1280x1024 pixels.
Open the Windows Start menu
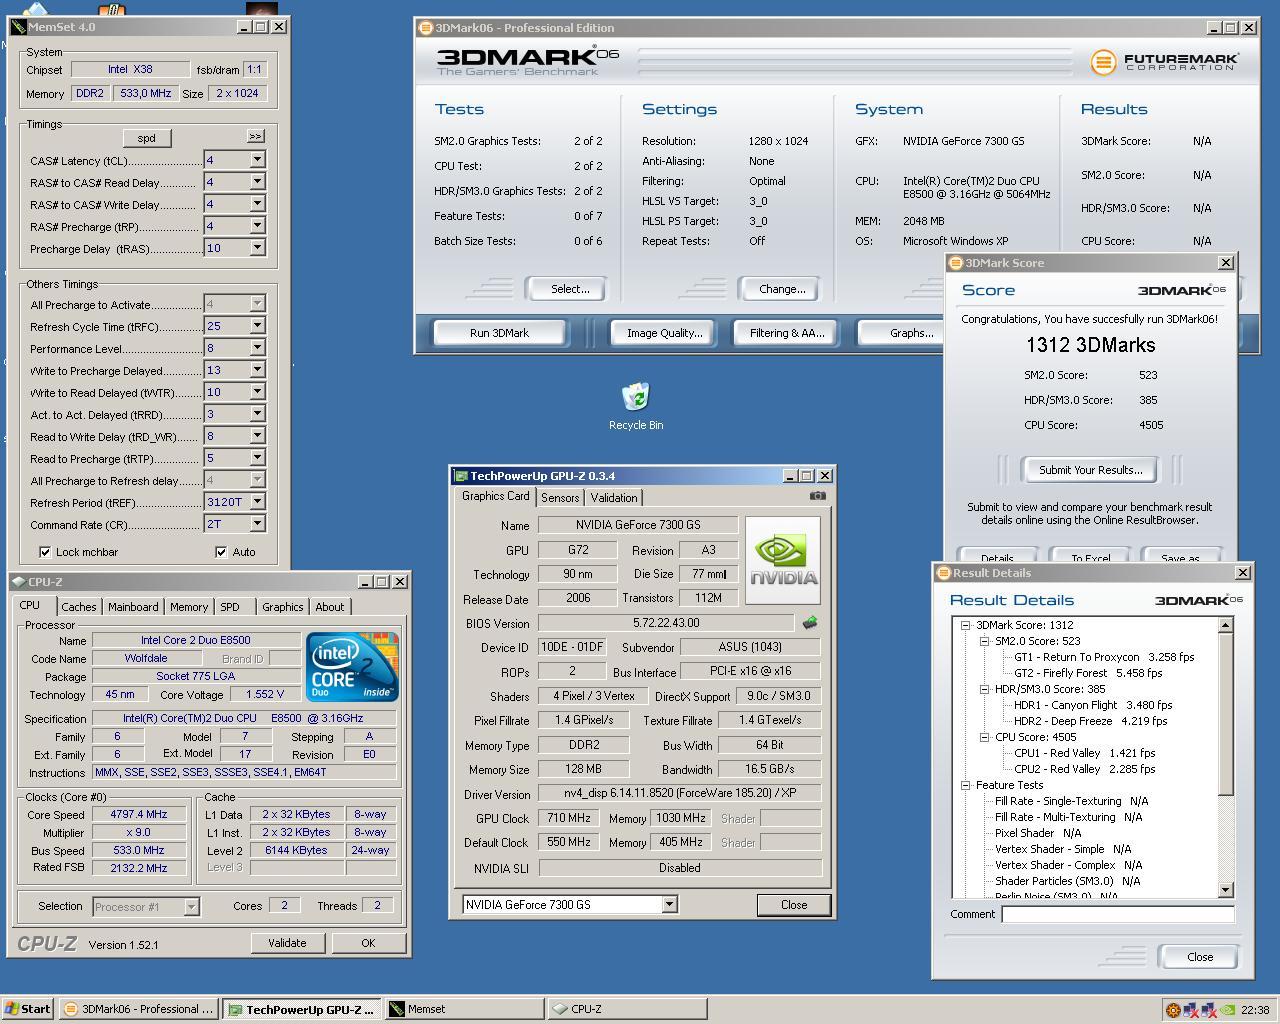point(28,1009)
